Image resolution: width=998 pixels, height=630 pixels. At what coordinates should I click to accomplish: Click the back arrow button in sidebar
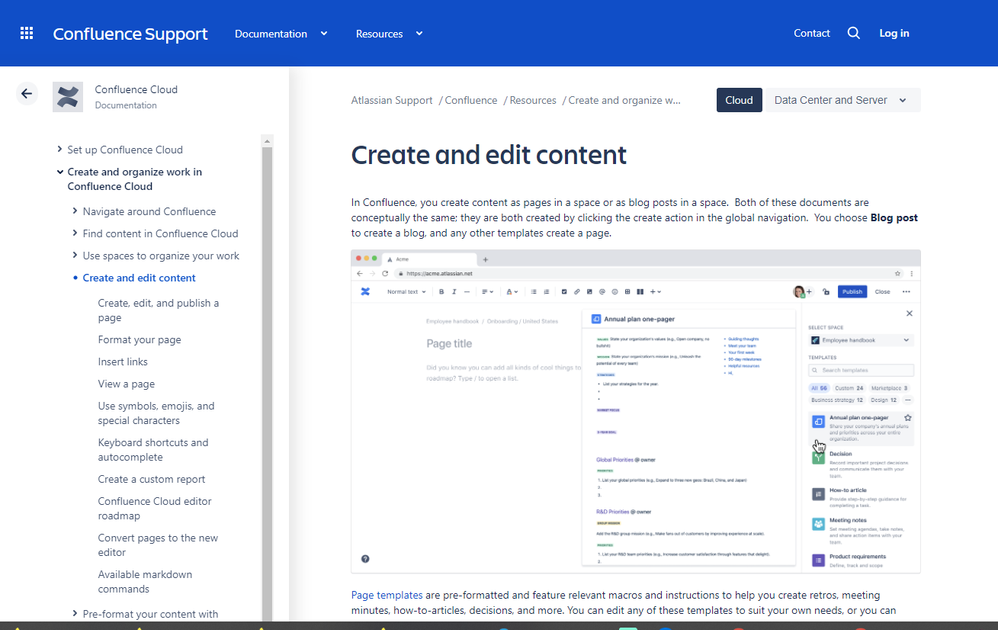click(26, 94)
